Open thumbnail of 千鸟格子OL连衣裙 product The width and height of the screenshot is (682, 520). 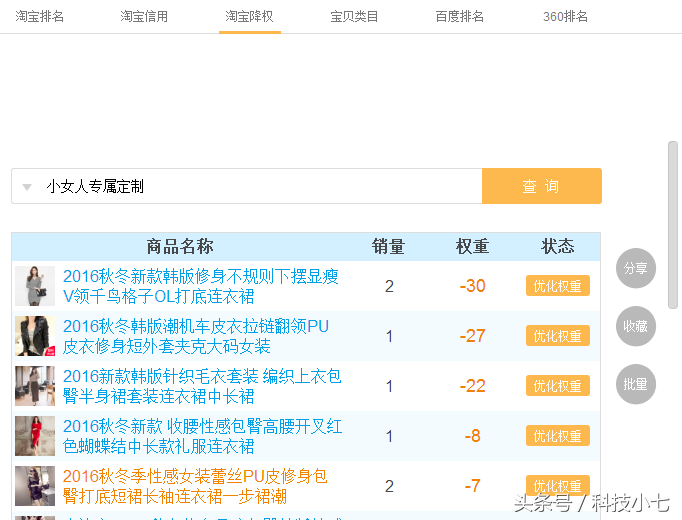pos(35,286)
